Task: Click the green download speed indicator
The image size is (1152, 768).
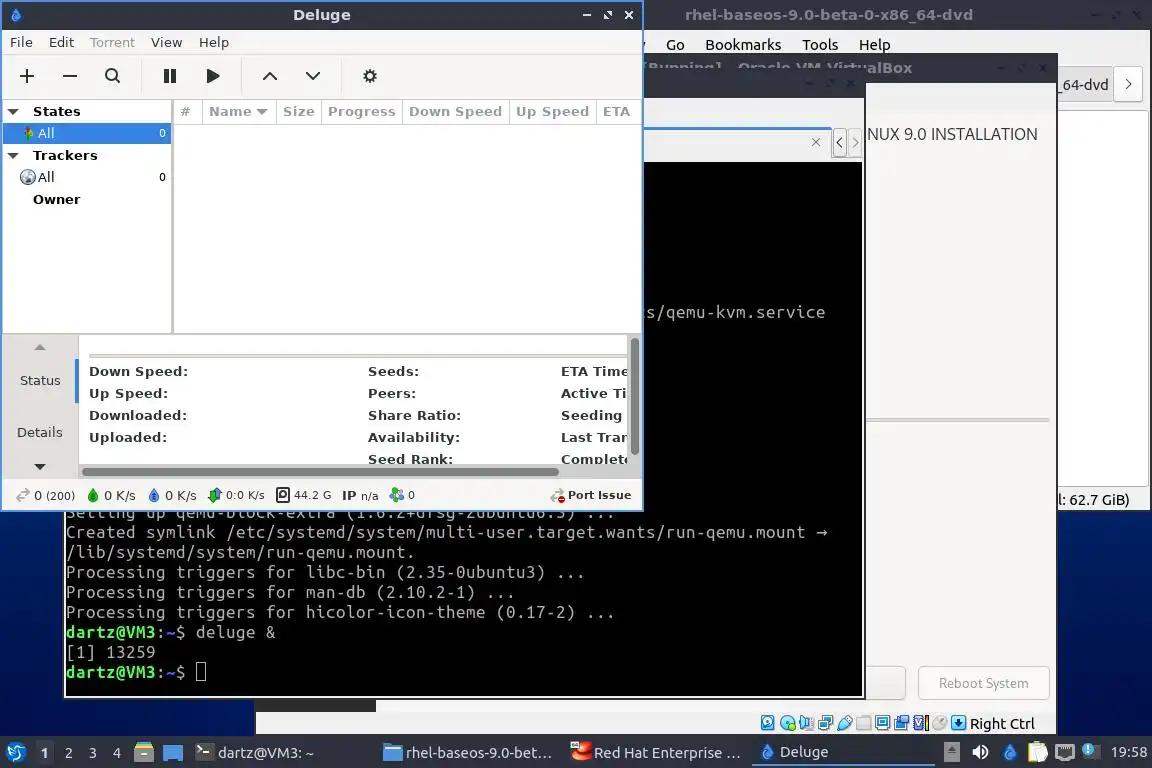Action: [111, 495]
